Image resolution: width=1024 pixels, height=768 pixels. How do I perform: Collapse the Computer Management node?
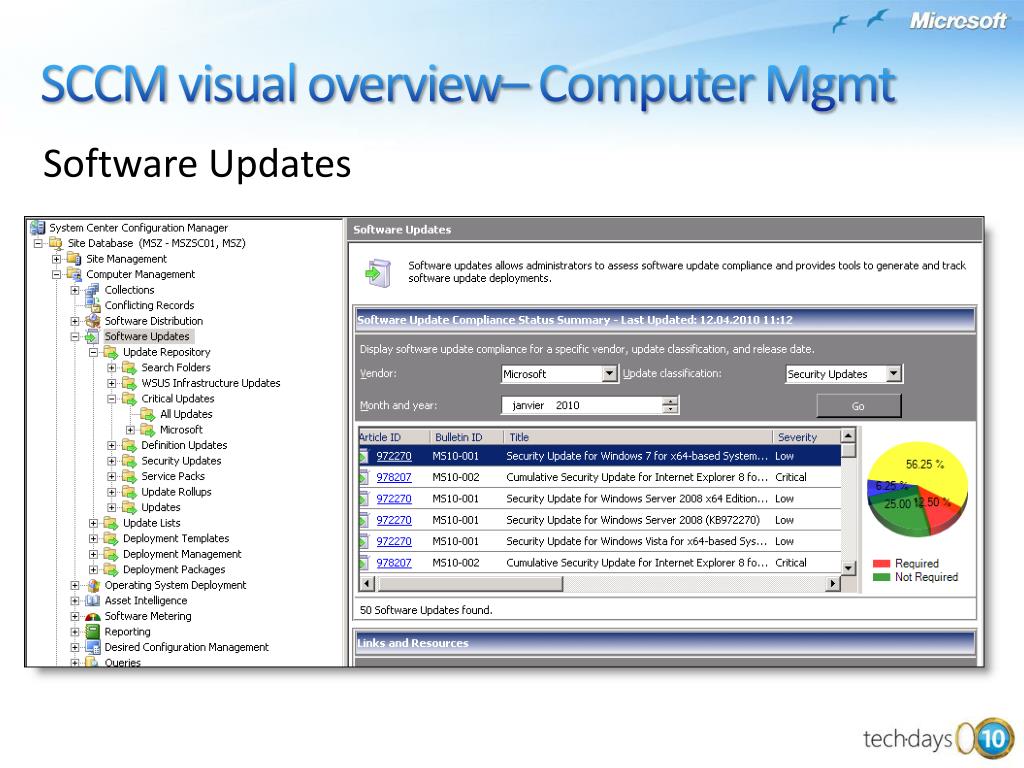[56, 275]
